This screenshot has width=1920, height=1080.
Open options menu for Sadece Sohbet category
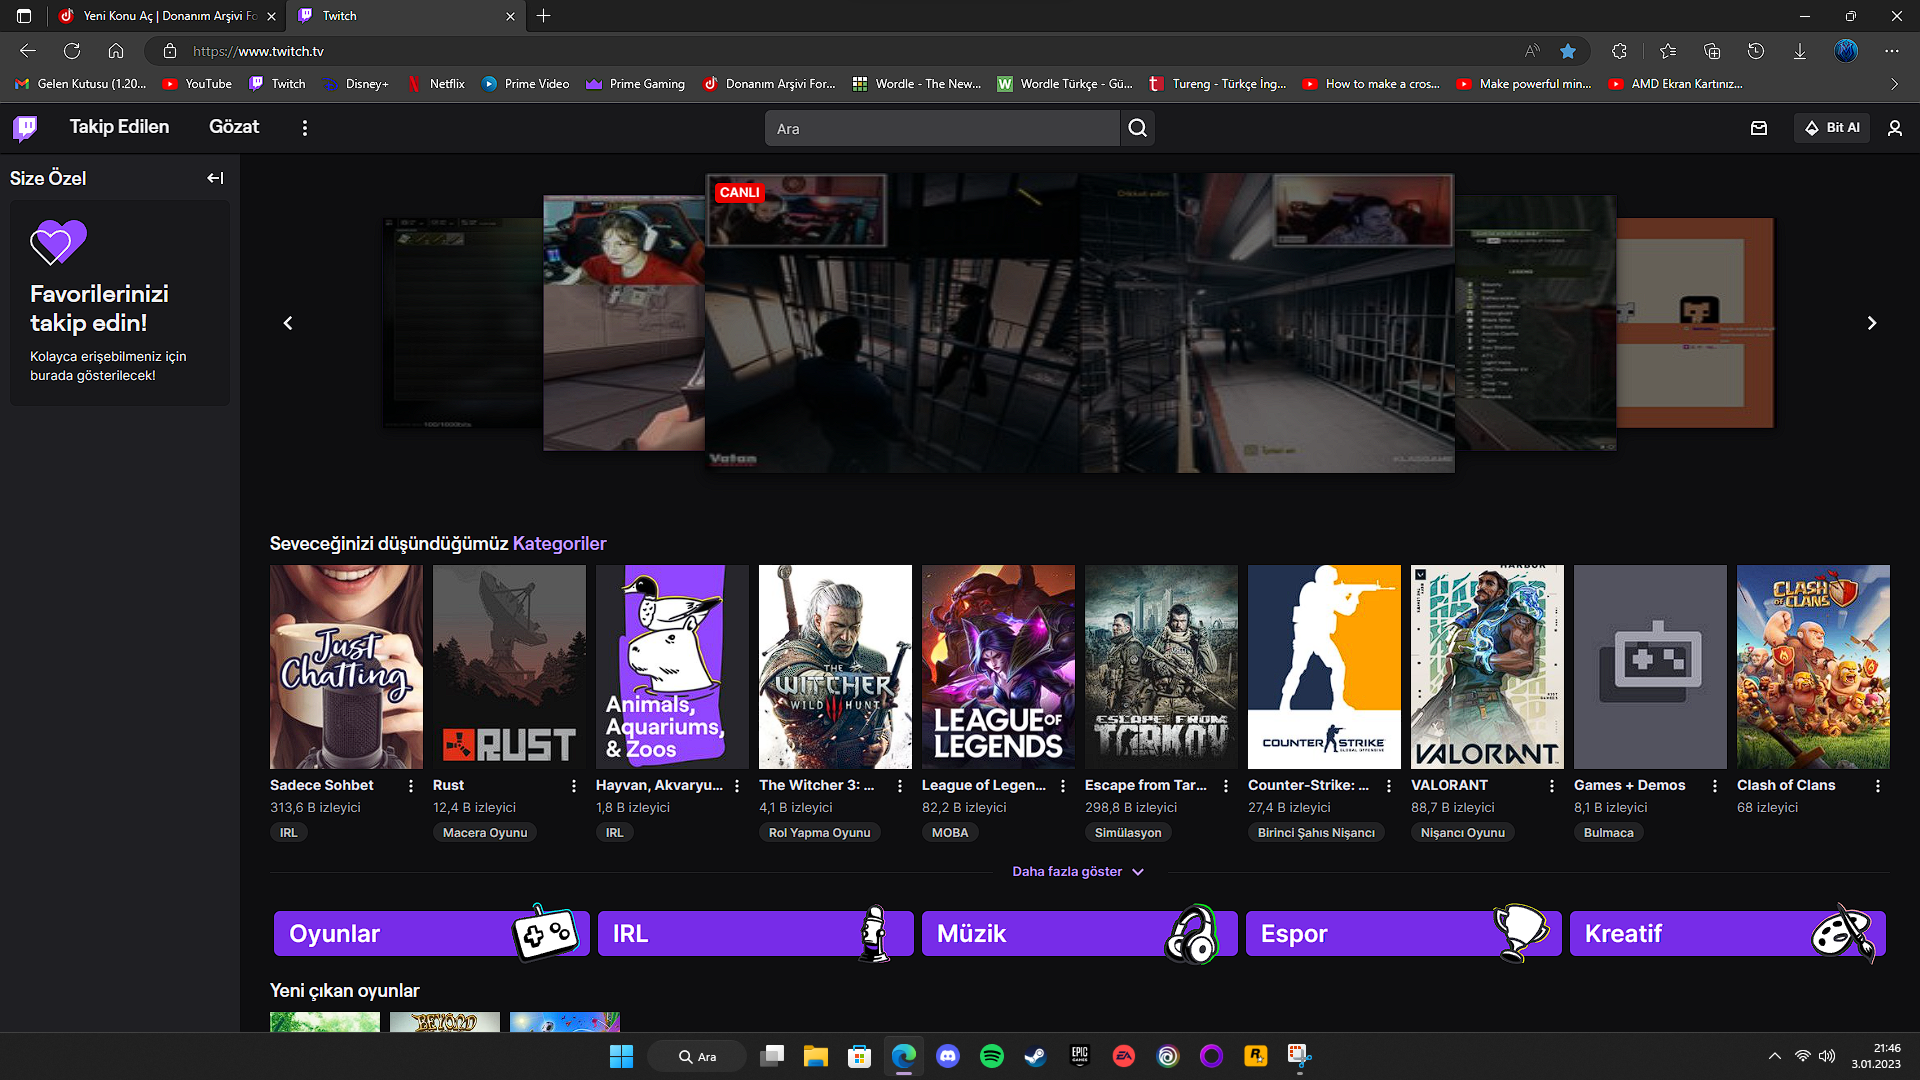[411, 786]
